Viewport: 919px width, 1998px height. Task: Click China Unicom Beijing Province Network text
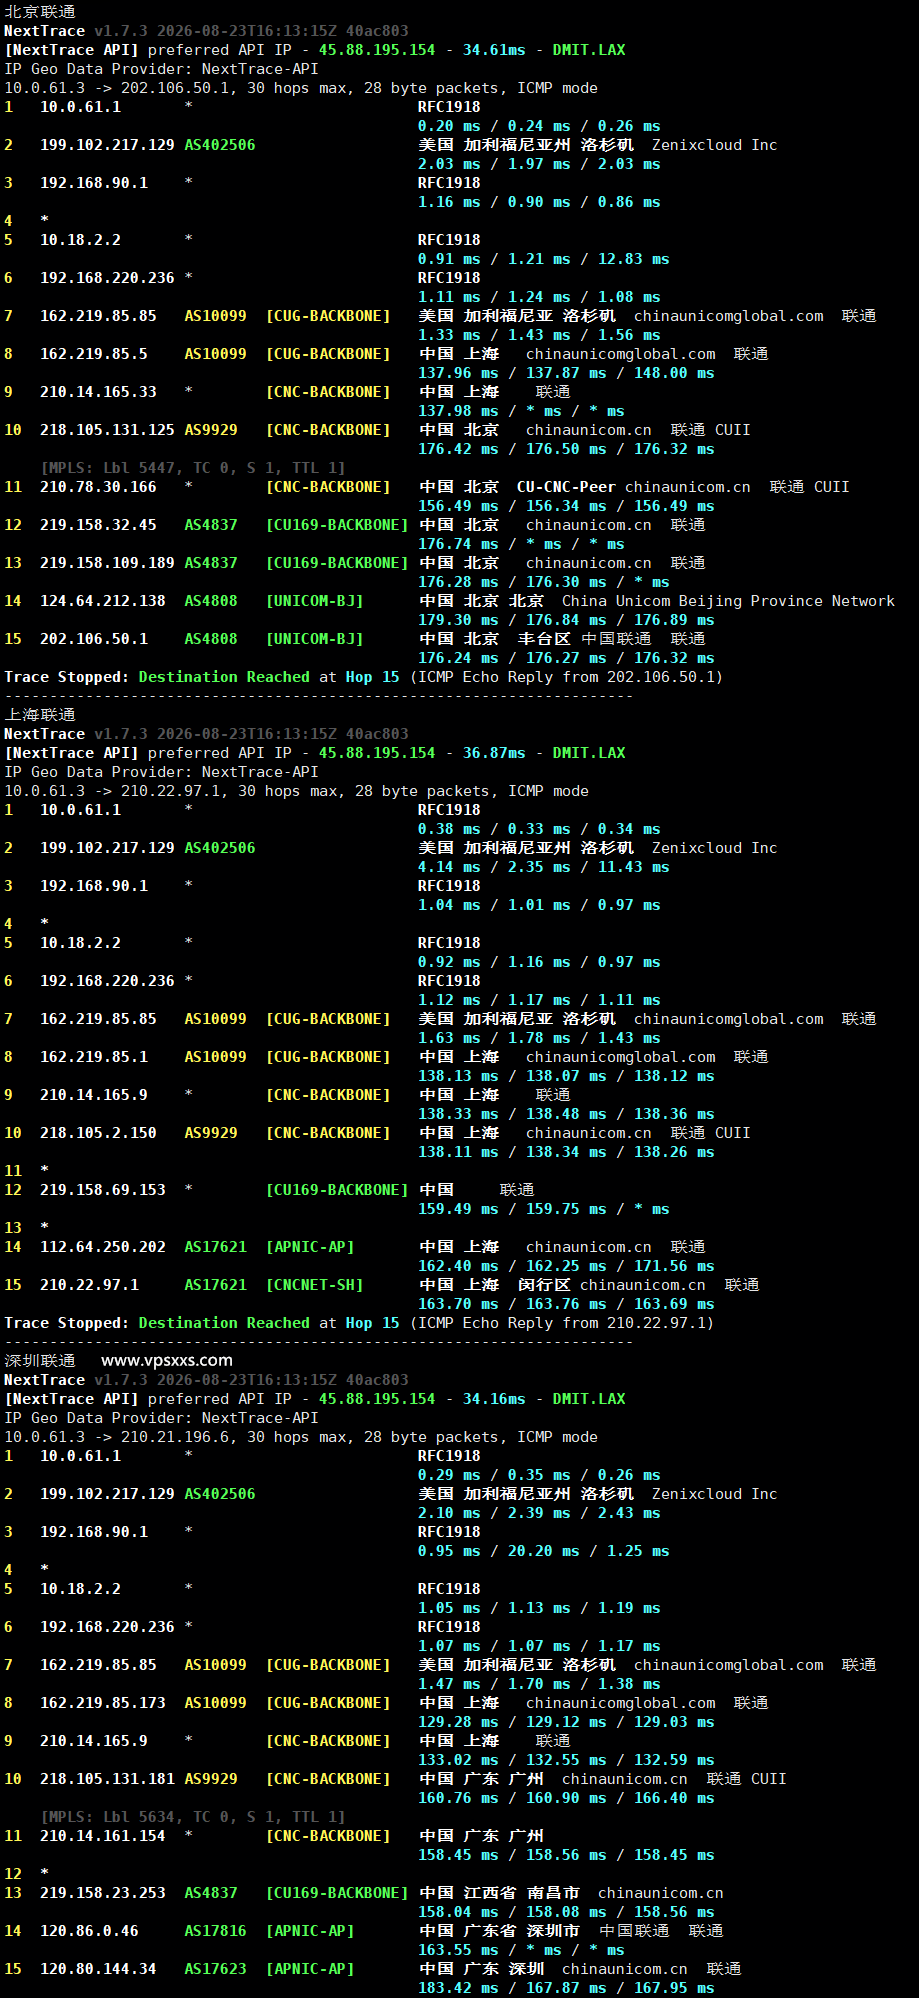click(728, 601)
